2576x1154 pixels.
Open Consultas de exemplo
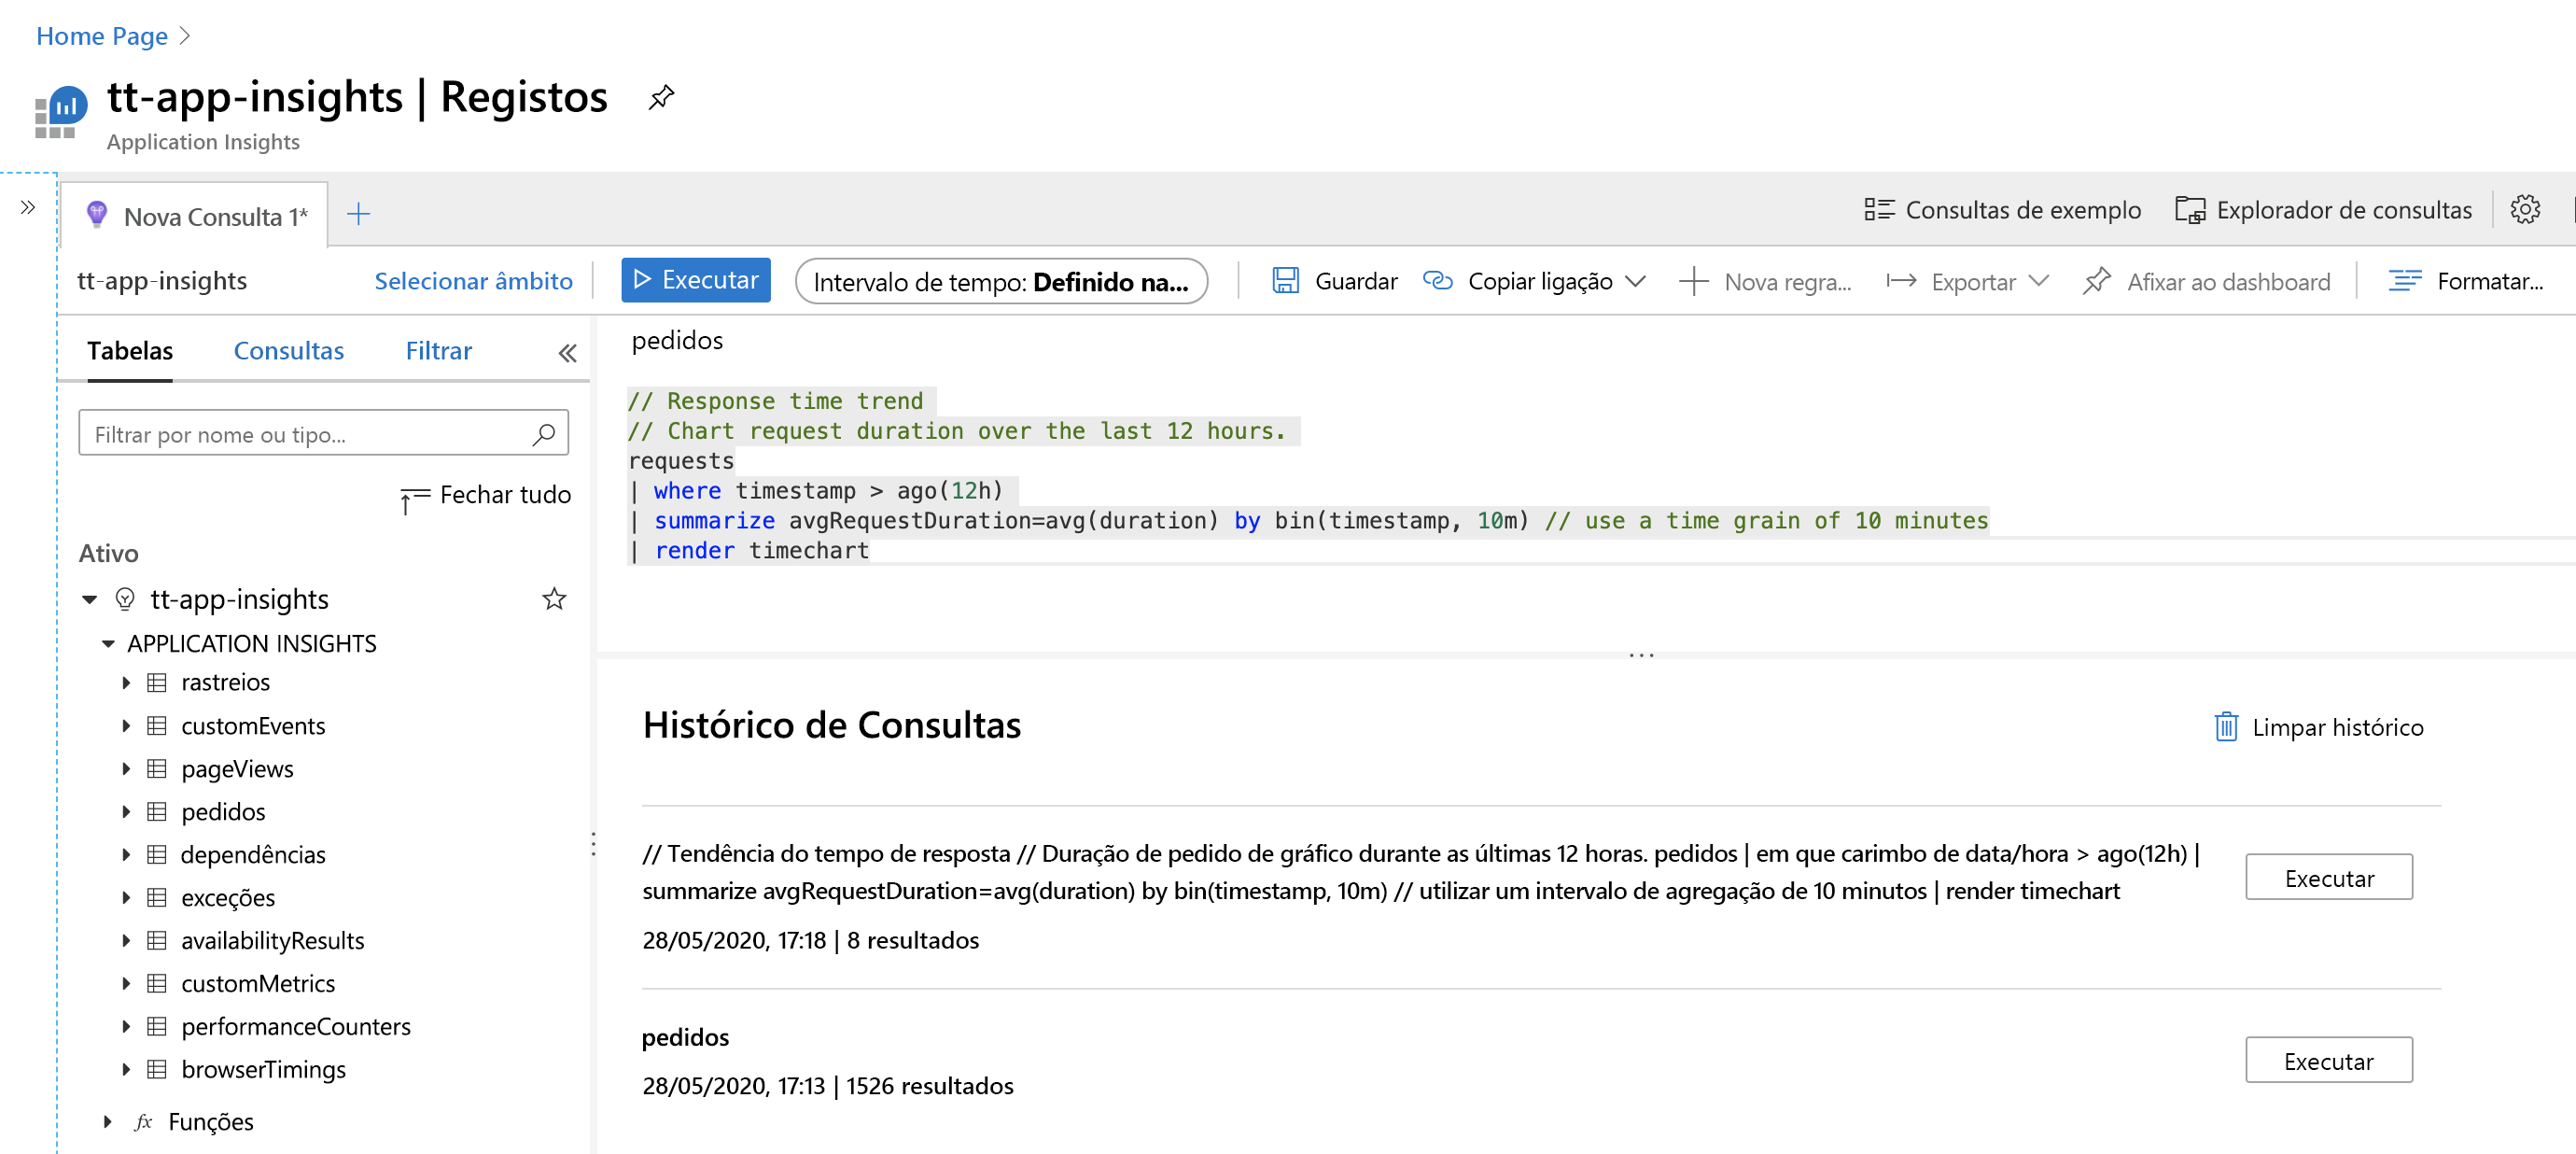2002,210
